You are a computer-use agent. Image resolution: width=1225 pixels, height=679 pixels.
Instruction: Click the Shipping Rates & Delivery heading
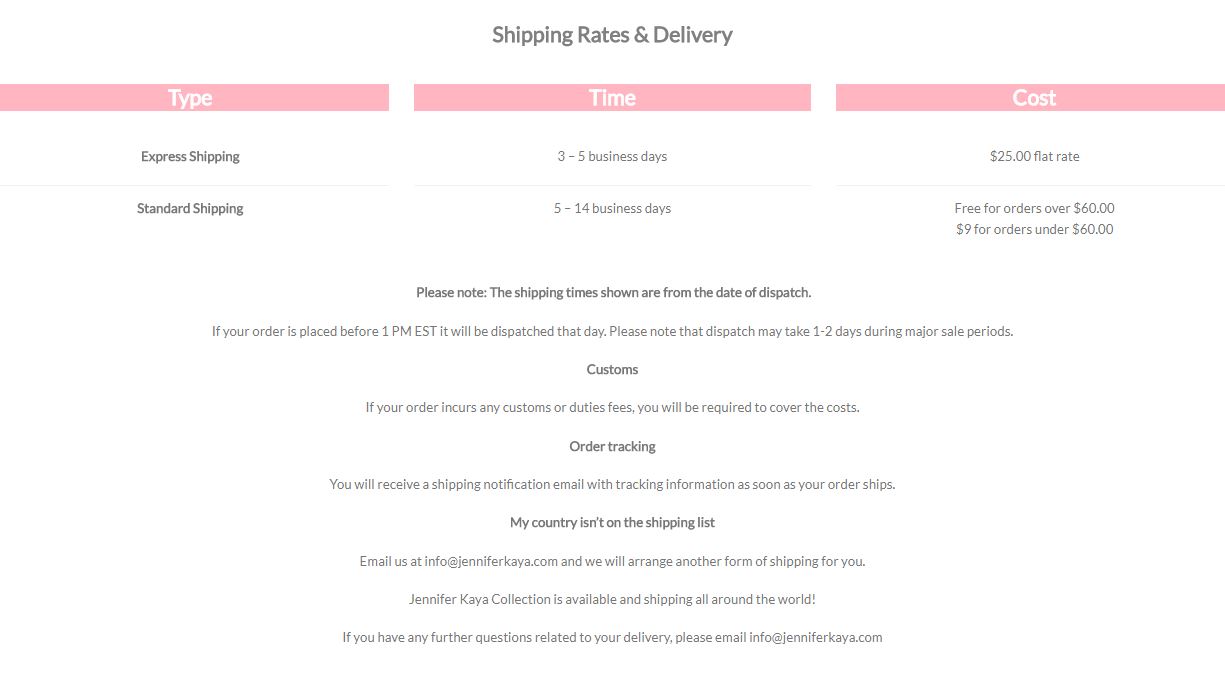[612, 35]
